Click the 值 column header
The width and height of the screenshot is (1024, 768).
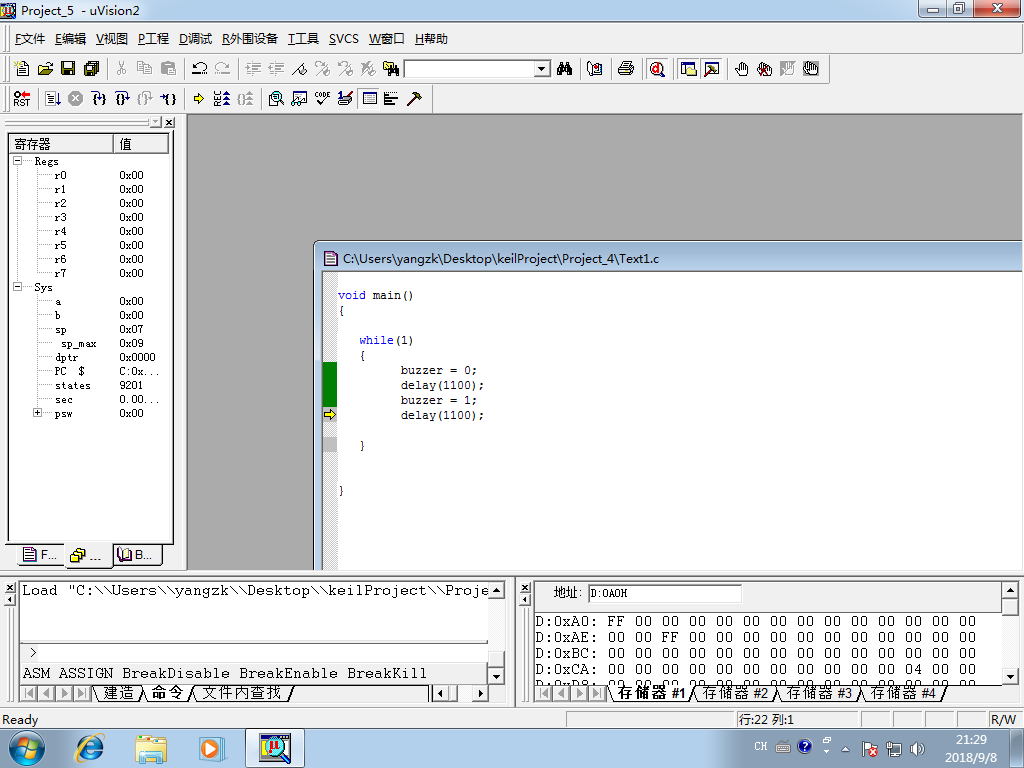[x=142, y=144]
